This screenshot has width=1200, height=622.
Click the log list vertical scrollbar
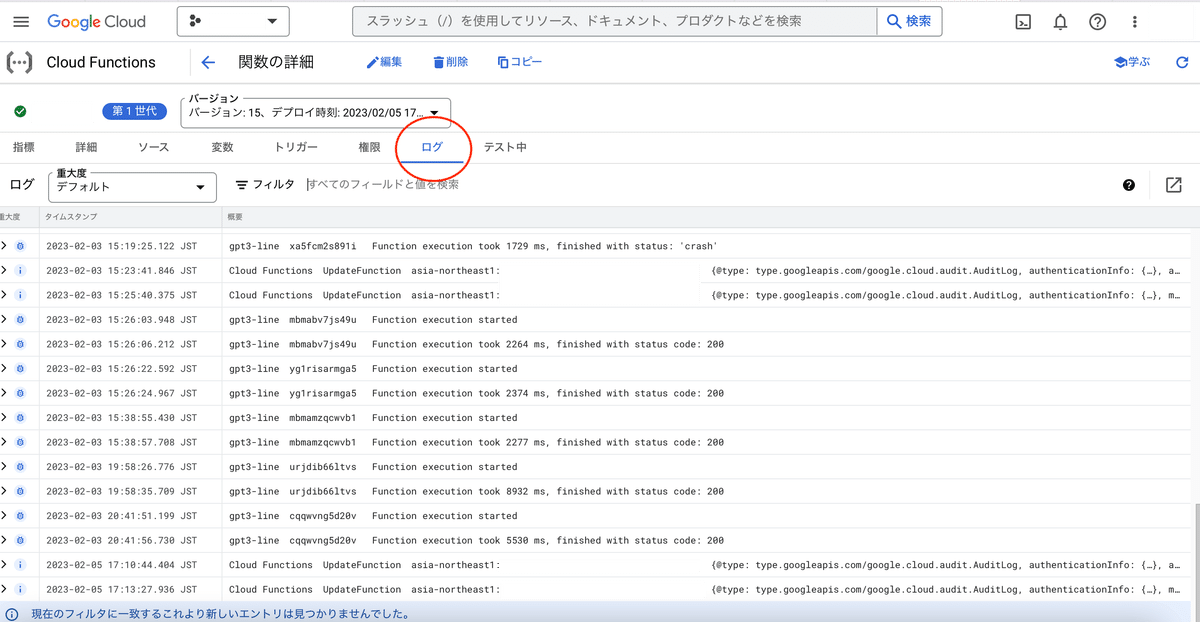click(1195, 550)
